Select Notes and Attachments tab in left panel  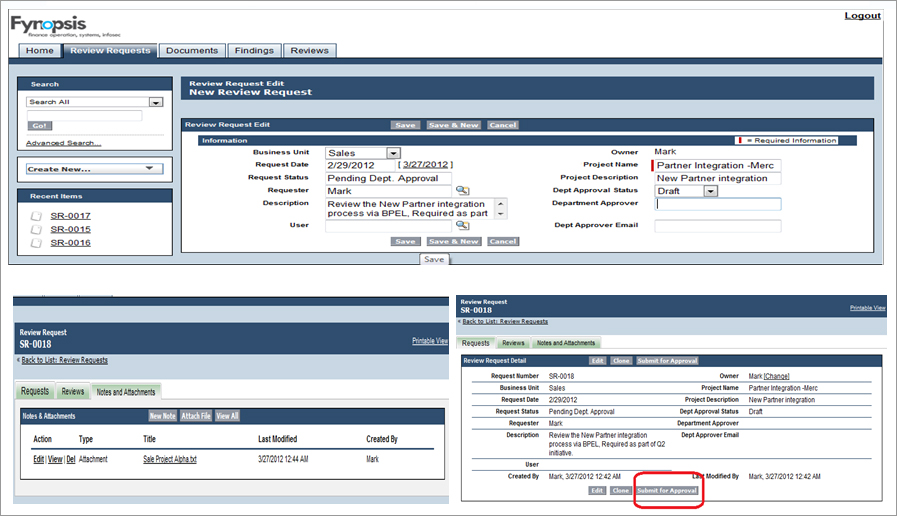pos(126,392)
